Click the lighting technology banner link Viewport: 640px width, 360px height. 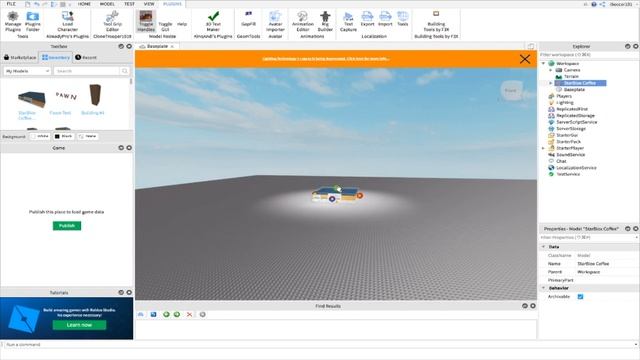pyautogui.click(x=326, y=59)
